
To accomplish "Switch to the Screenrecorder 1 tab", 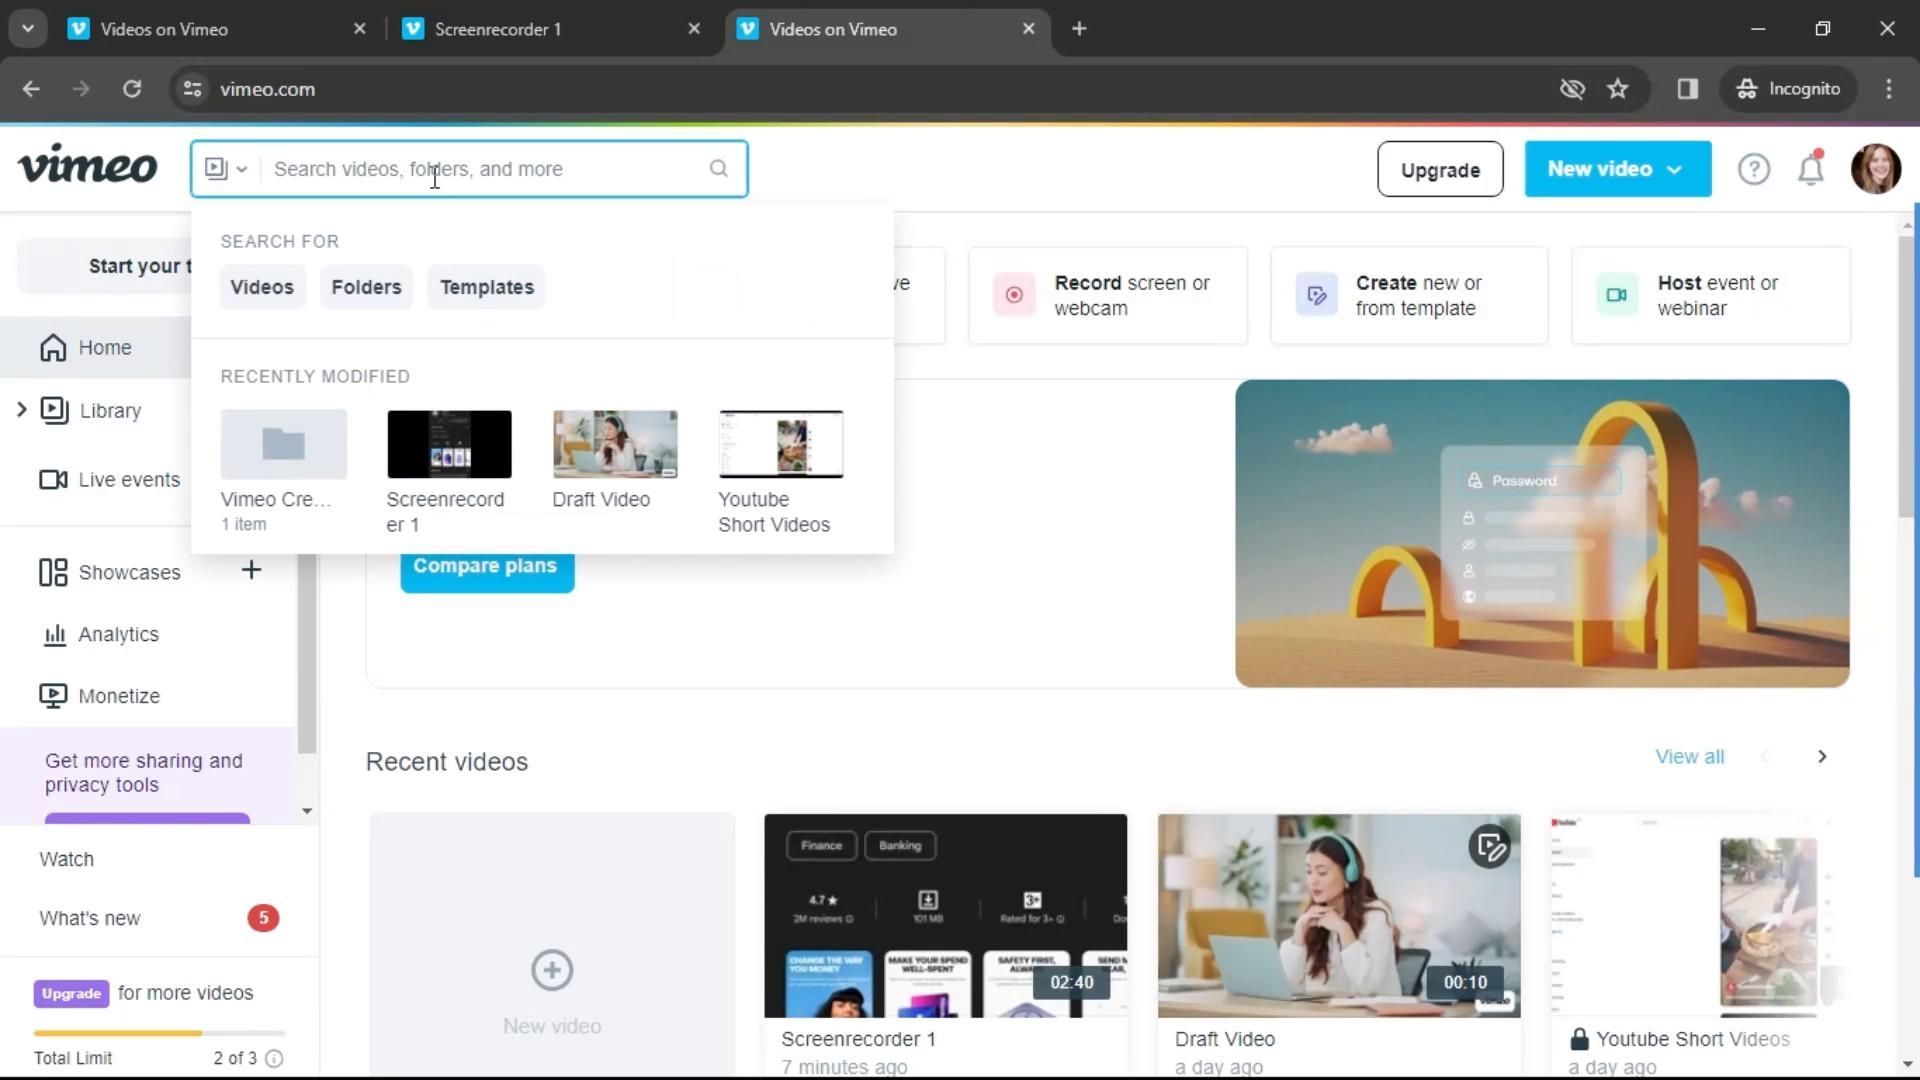I will 497,29.
